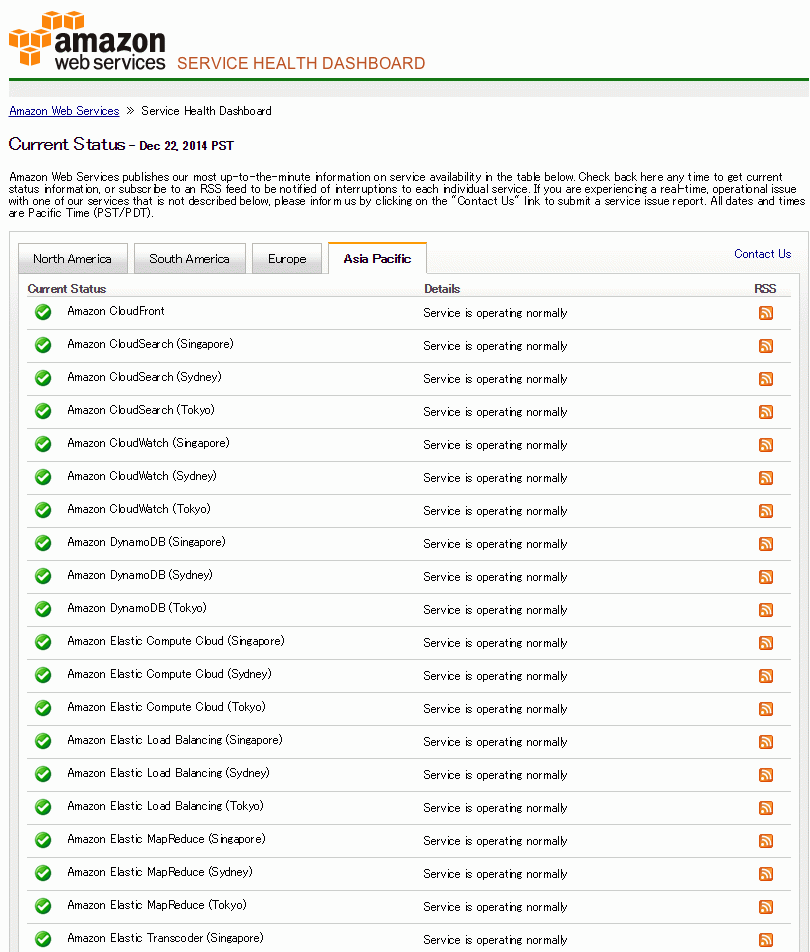810x952 pixels.
Task: Click the Amazon DynamoDB (Singapore) service name
Action: [146, 542]
